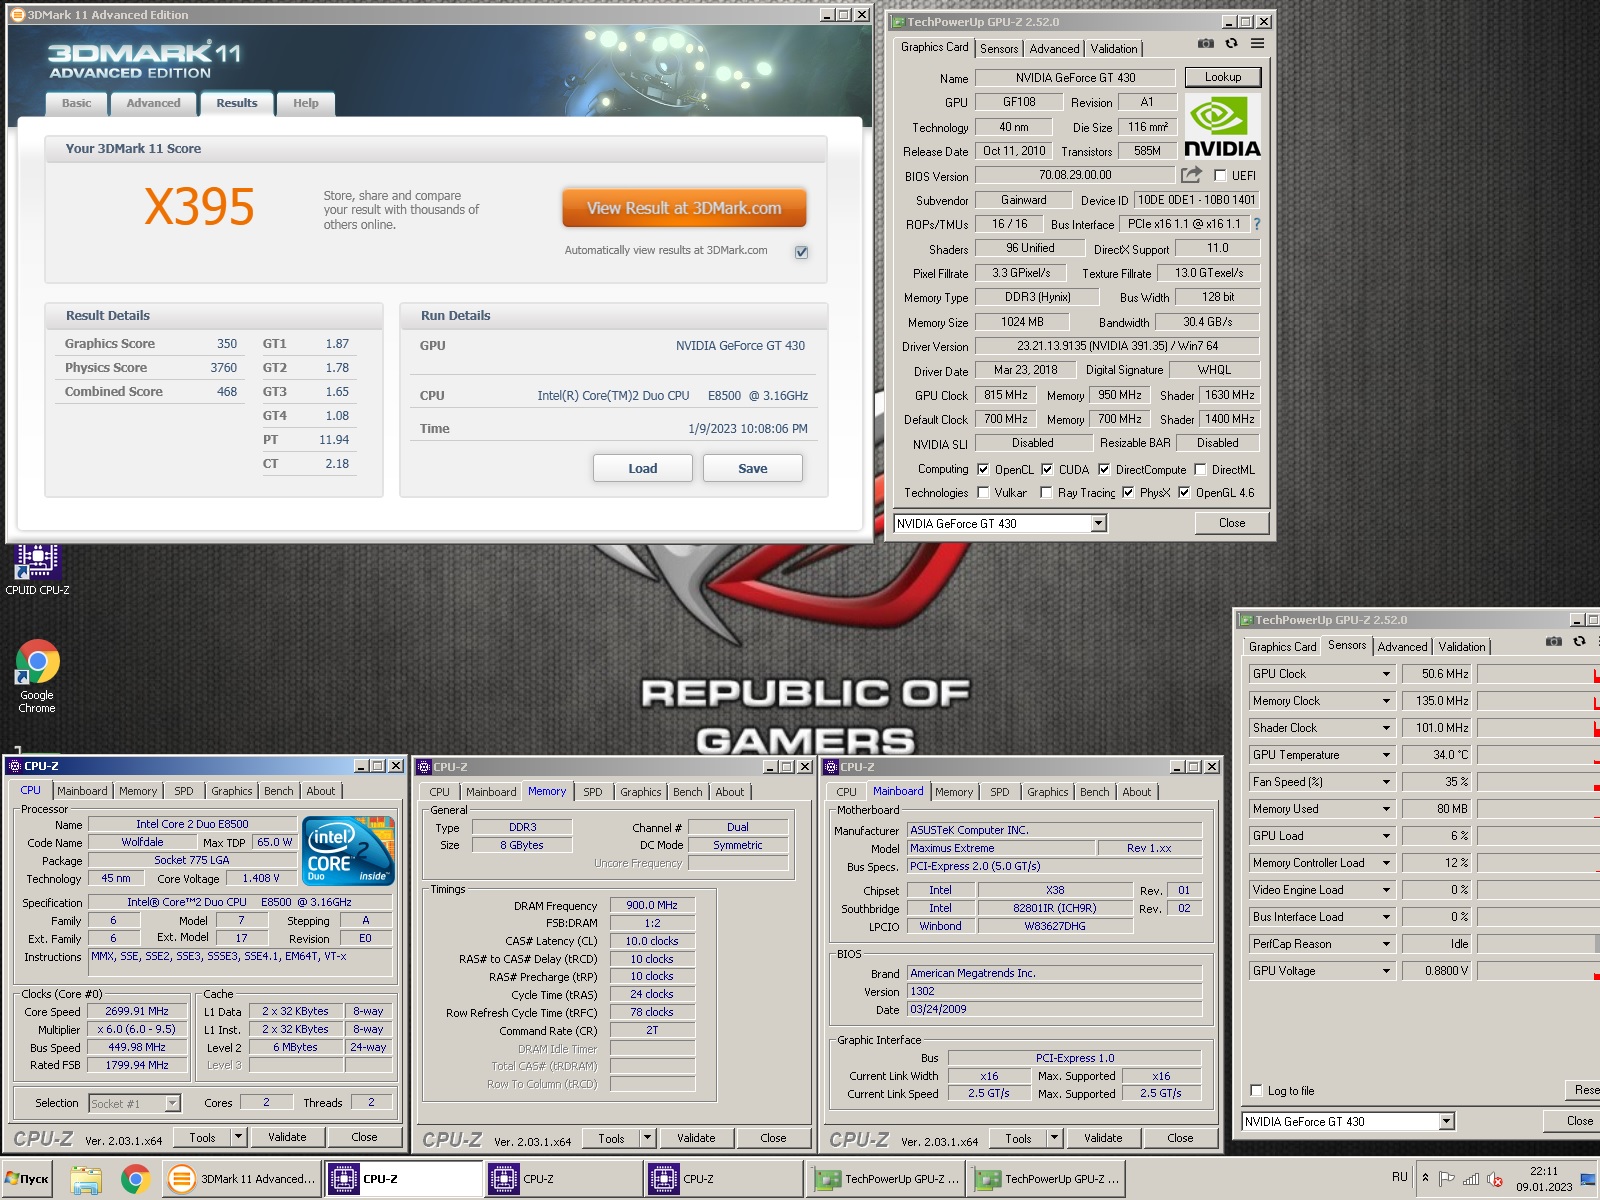Image resolution: width=1600 pixels, height=1200 pixels.
Task: Click the refresh icon in GPU-Z Sensors window
Action: (x=1580, y=642)
